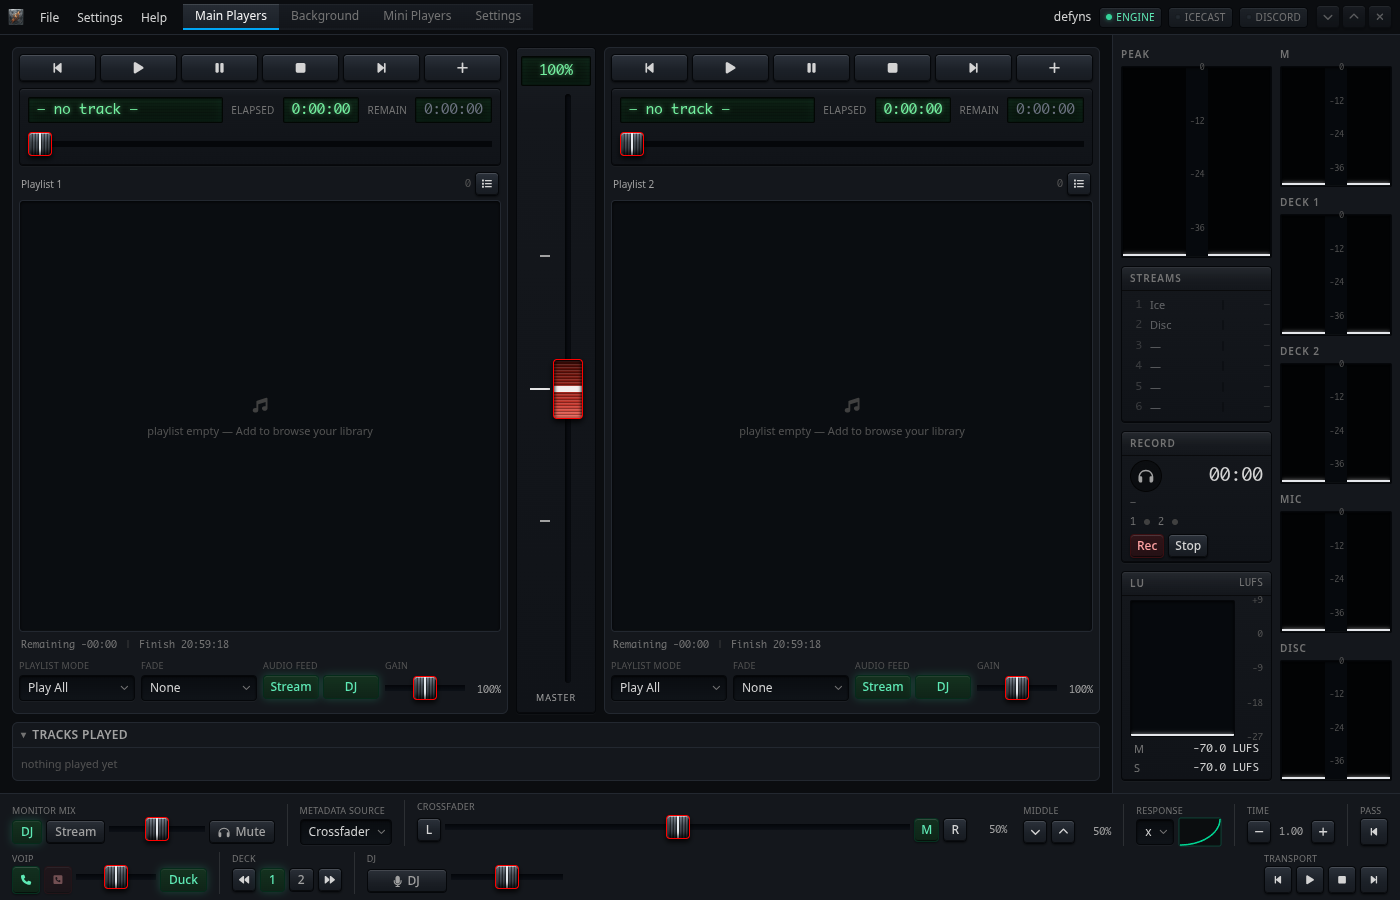Switch to the Background tab
The height and width of the screenshot is (900, 1400).
tap(325, 16)
